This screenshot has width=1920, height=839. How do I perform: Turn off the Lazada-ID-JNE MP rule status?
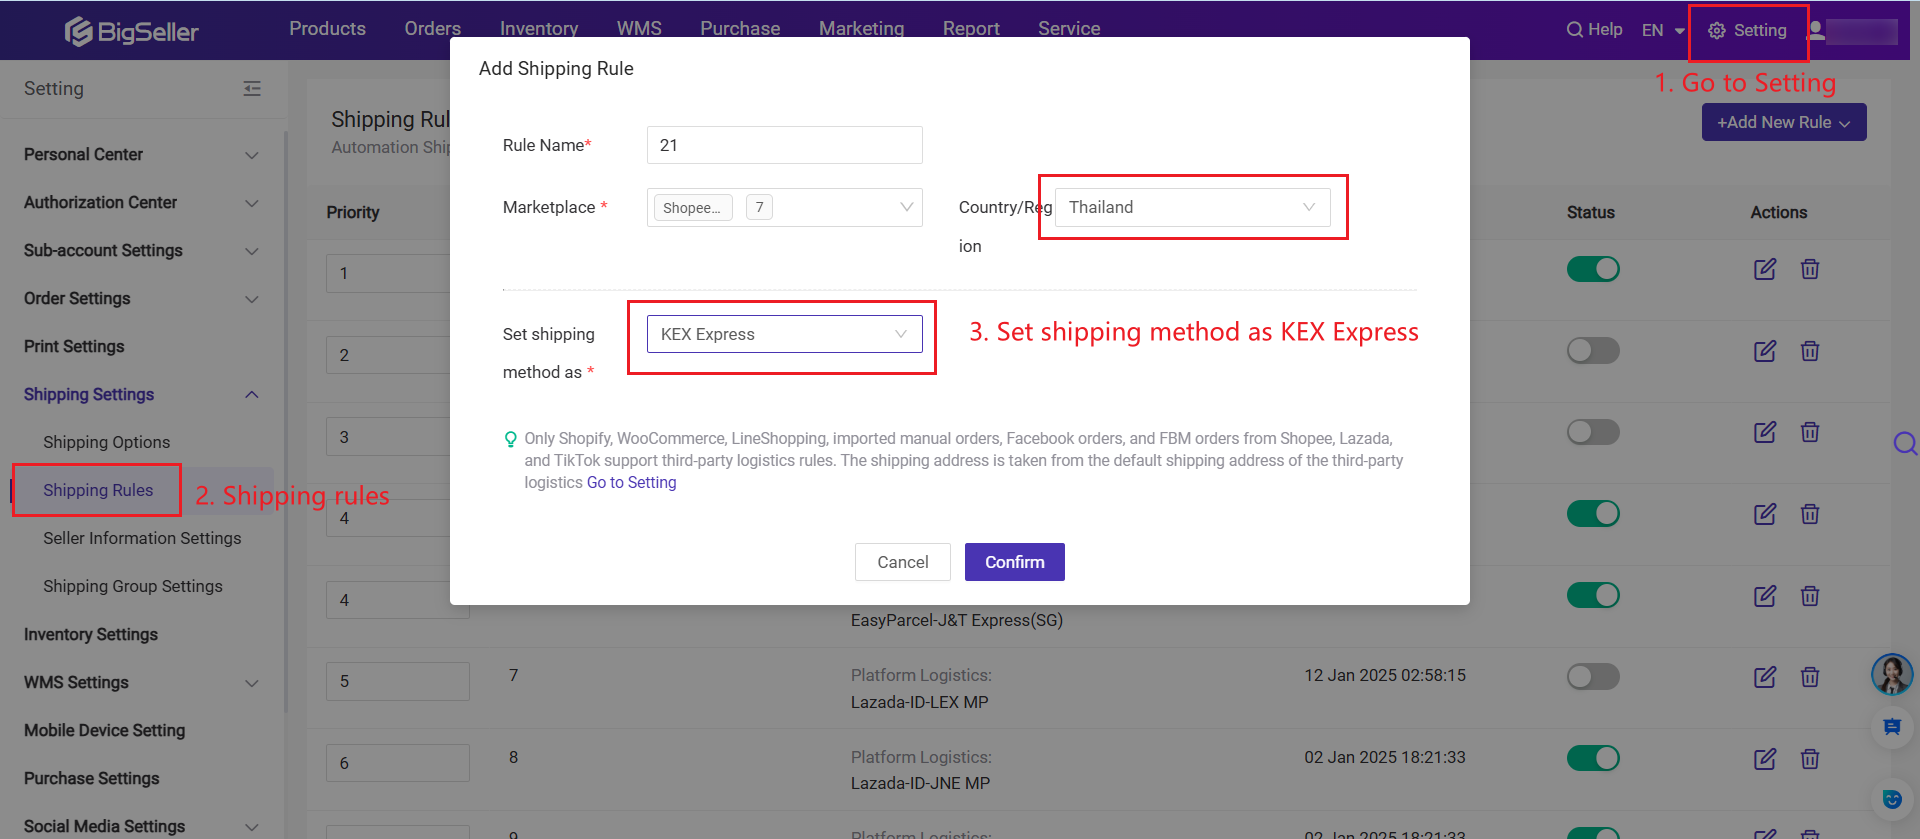(x=1593, y=759)
